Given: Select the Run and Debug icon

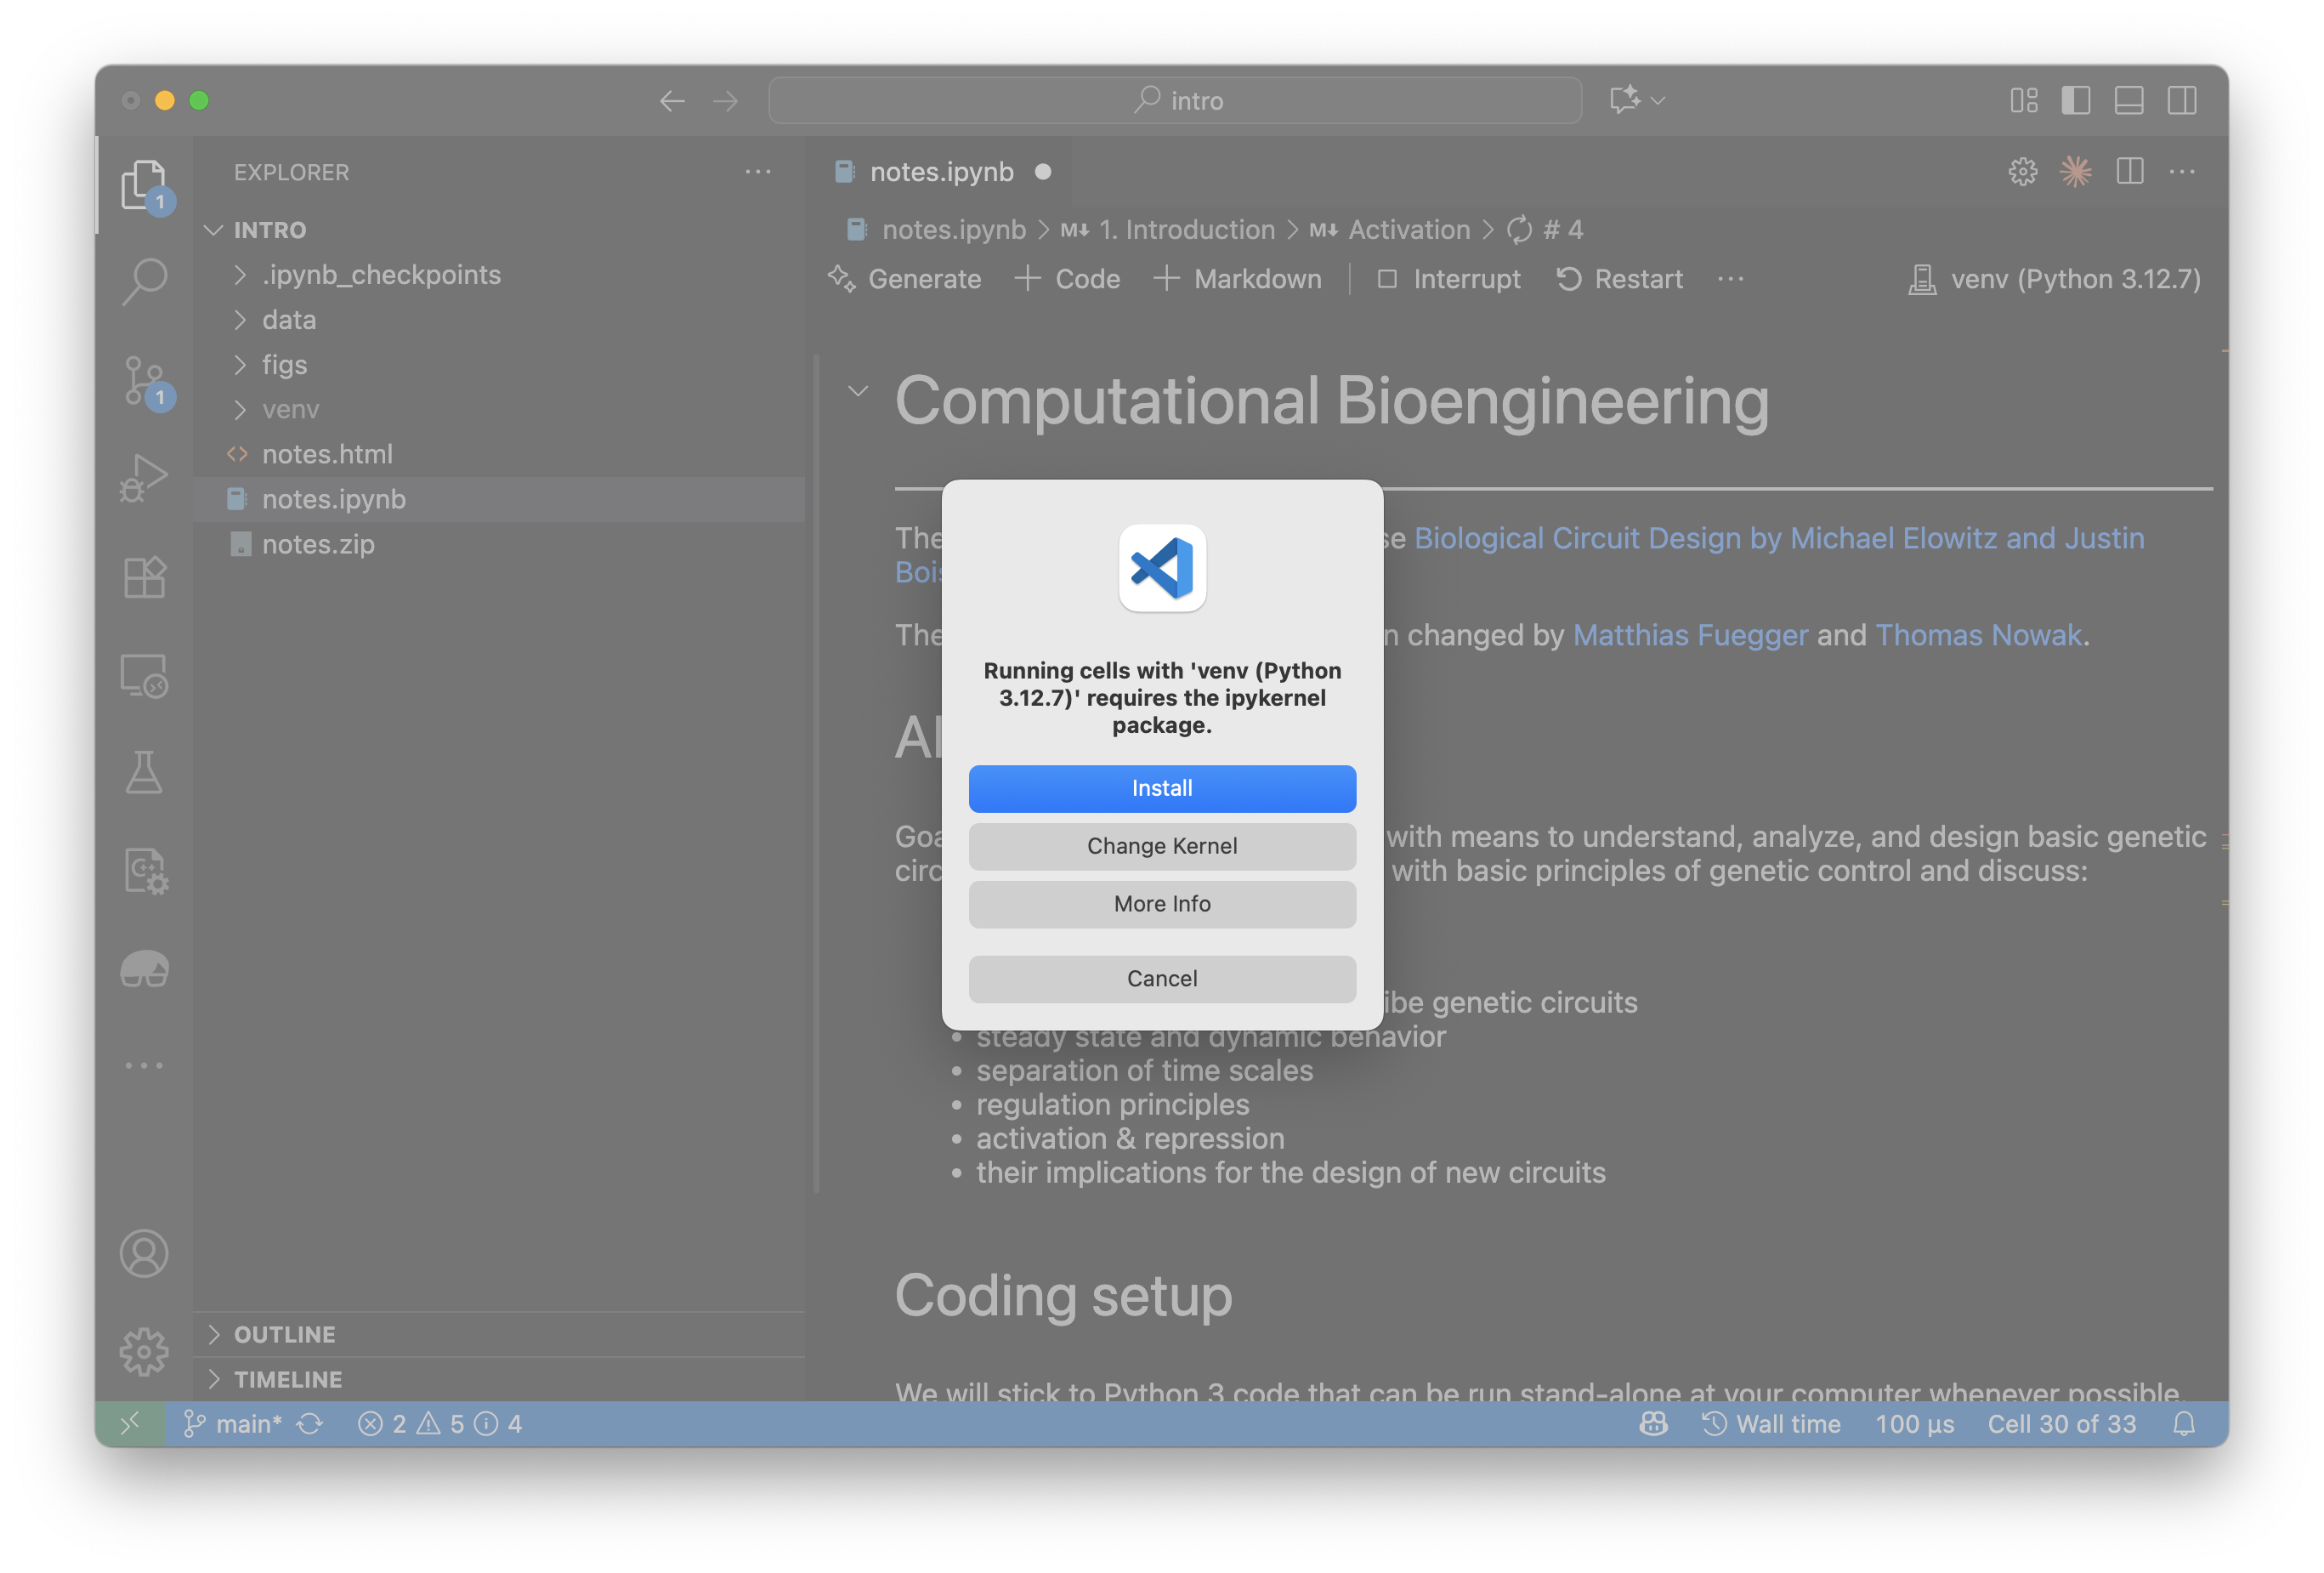Looking at the screenshot, I should pyautogui.click(x=144, y=477).
